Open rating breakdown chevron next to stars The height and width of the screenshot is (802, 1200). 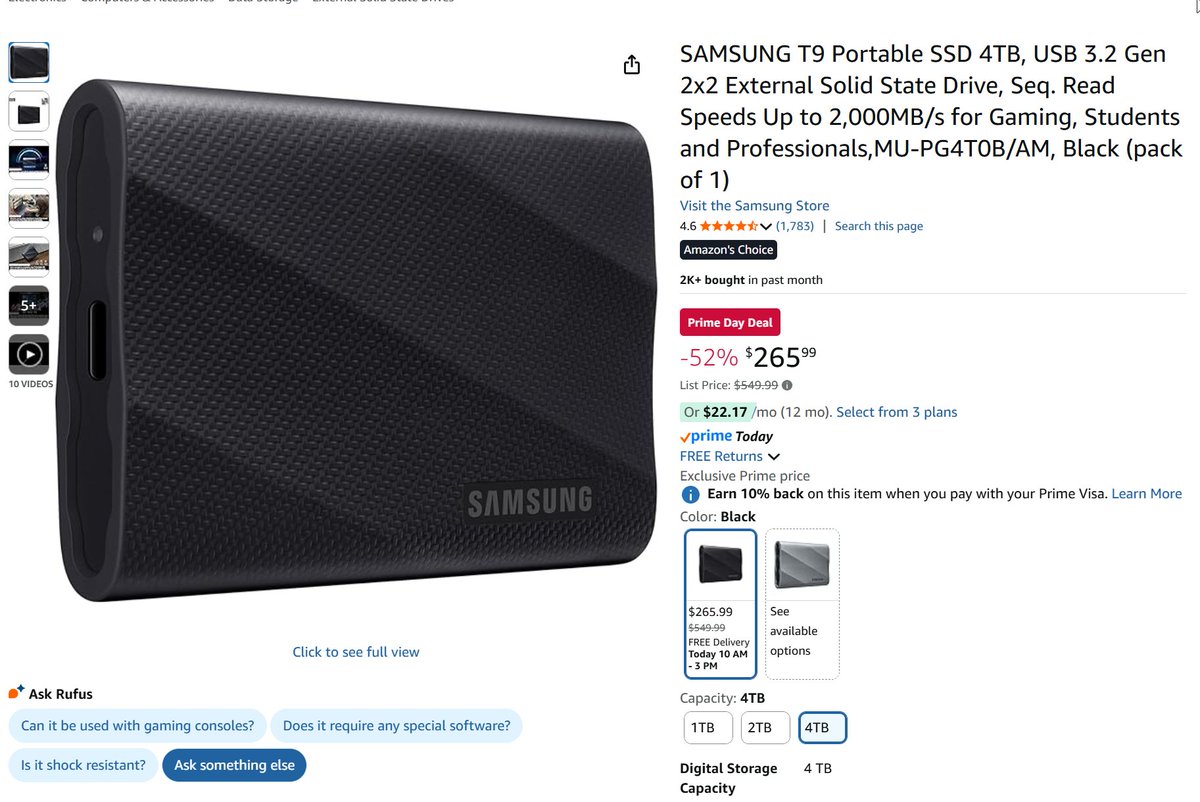766,227
